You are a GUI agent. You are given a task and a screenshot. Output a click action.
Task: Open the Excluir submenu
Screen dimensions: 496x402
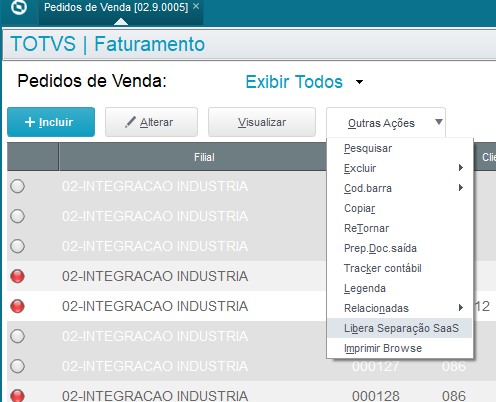coord(399,168)
